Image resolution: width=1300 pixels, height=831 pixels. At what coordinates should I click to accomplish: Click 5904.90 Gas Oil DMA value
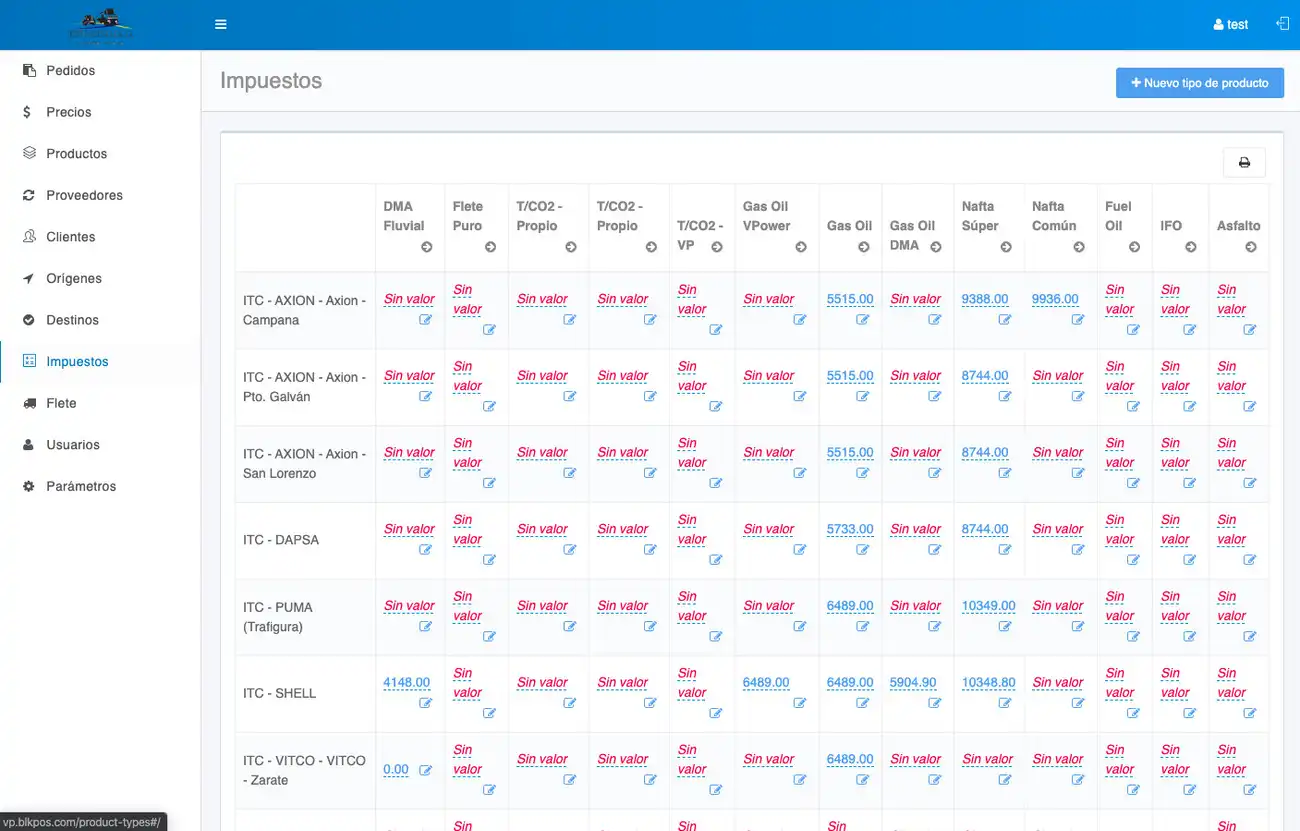pyautogui.click(x=913, y=683)
